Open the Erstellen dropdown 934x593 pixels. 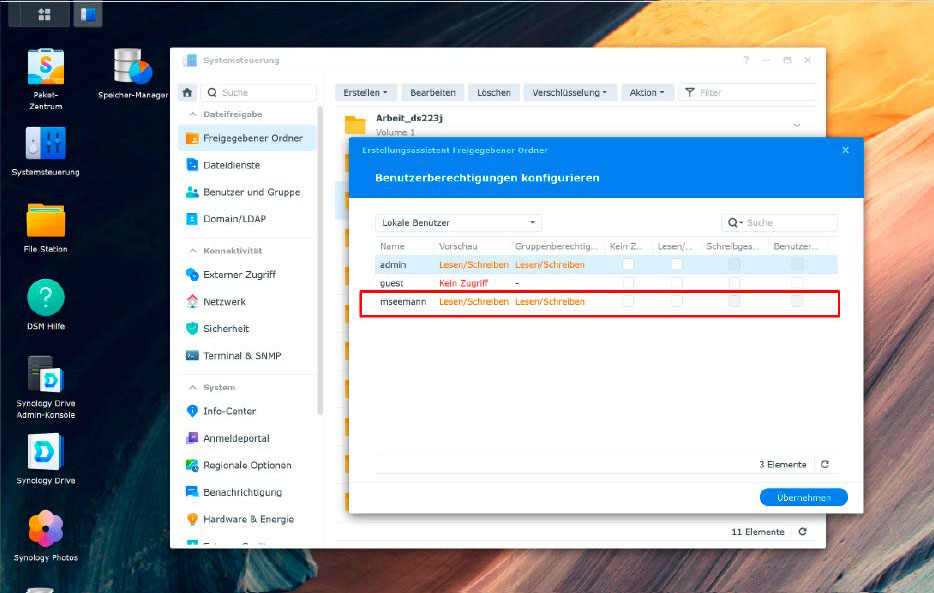pos(366,91)
